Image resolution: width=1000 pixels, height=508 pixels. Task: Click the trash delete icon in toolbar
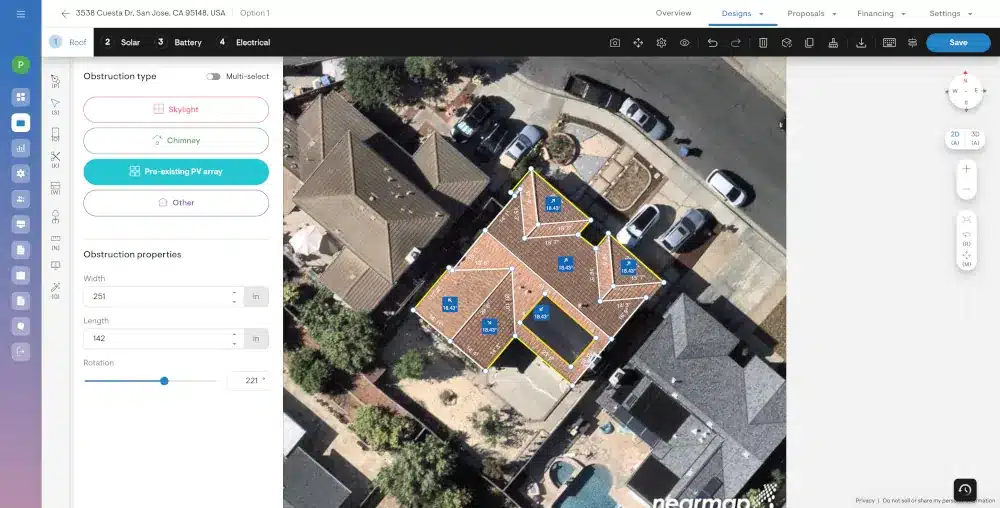763,43
